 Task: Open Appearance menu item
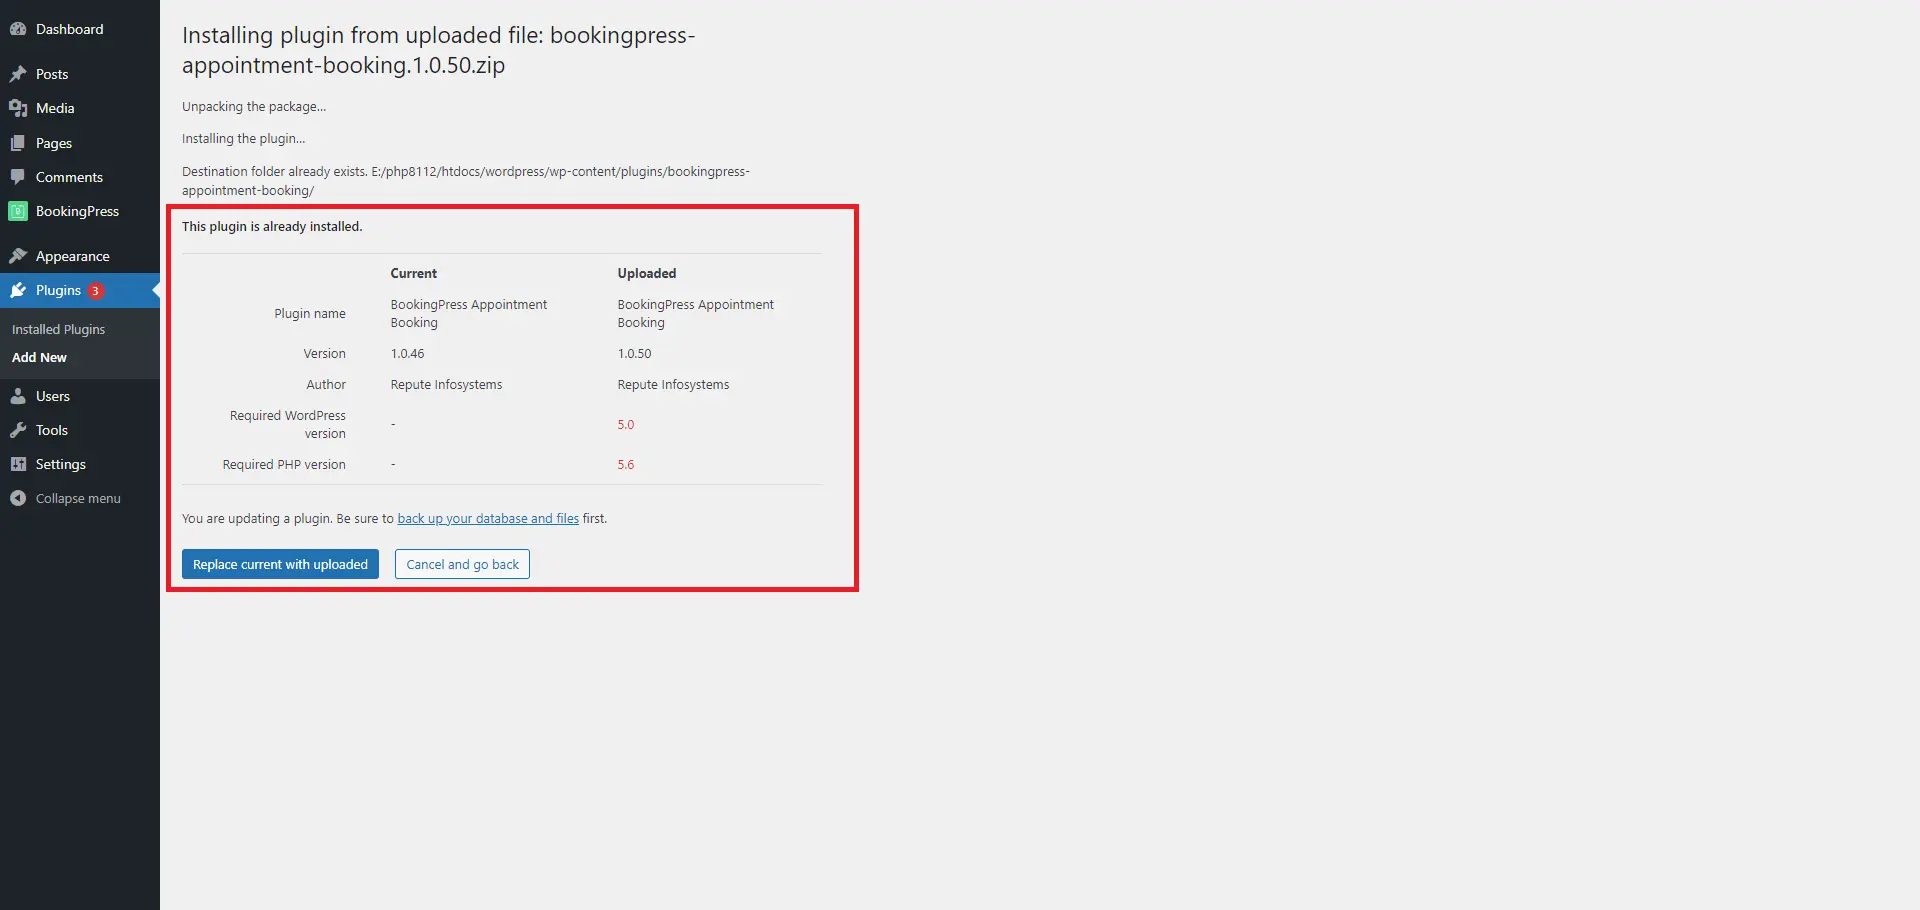tap(80, 256)
